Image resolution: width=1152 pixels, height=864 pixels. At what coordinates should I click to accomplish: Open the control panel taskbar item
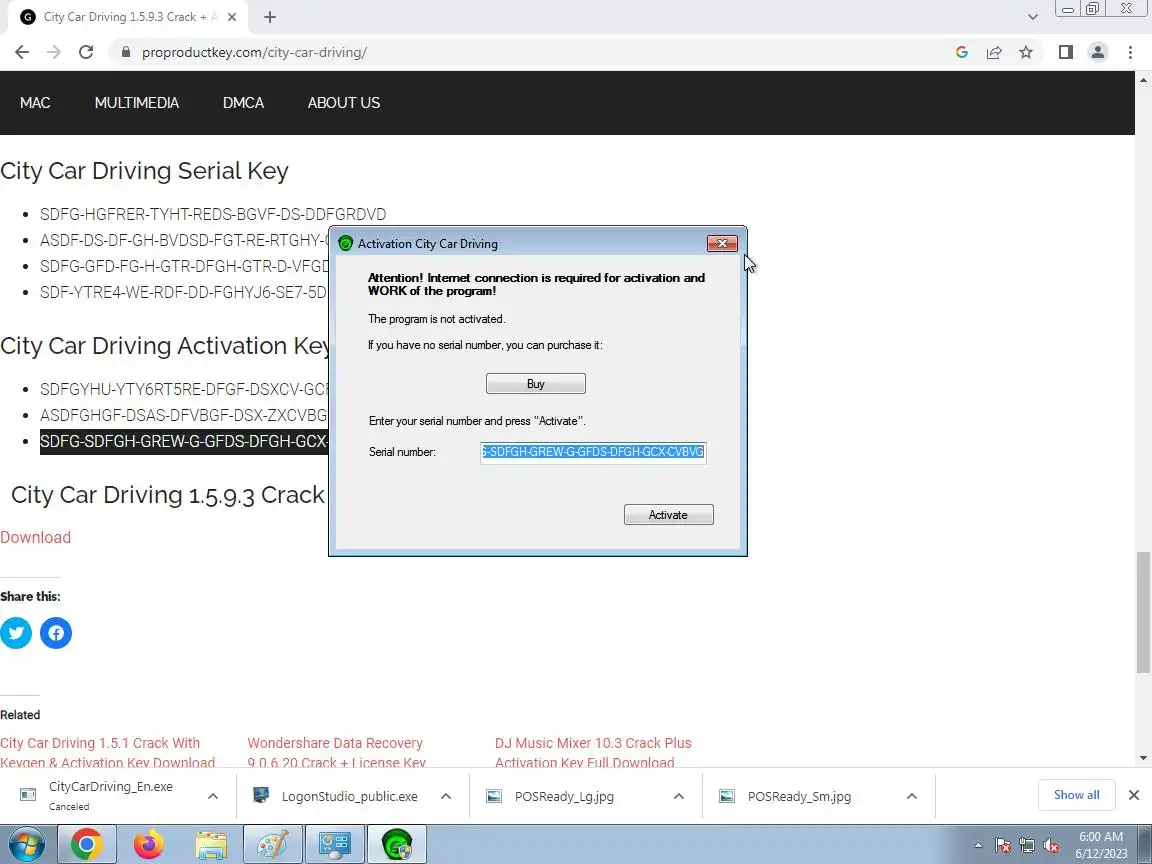pyautogui.click(x=335, y=844)
